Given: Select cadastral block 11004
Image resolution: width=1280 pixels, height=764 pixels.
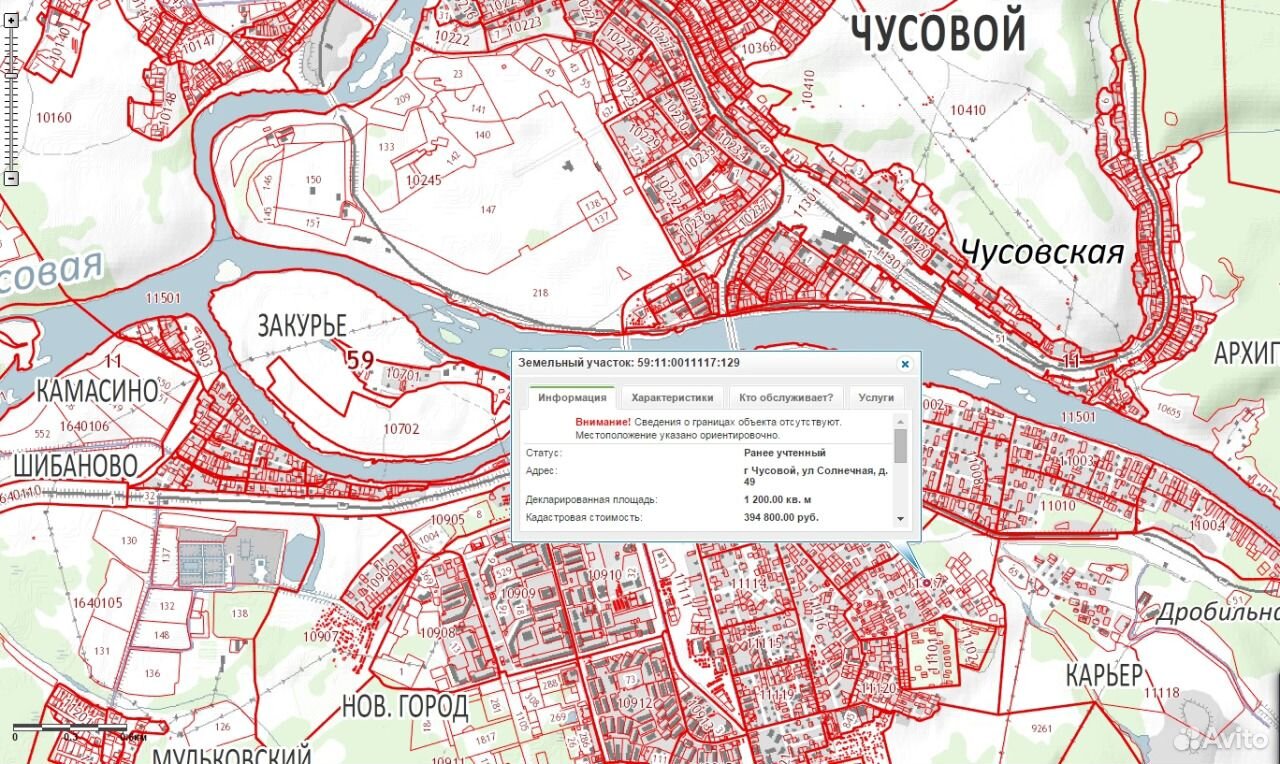Looking at the screenshot, I should (x=1208, y=526).
